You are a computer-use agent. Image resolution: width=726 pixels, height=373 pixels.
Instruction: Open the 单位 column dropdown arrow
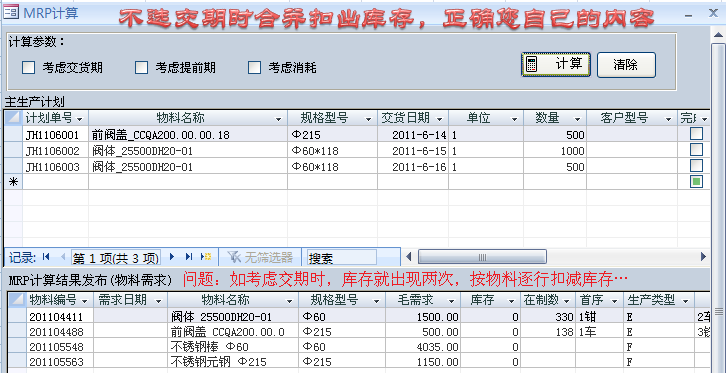(x=514, y=119)
